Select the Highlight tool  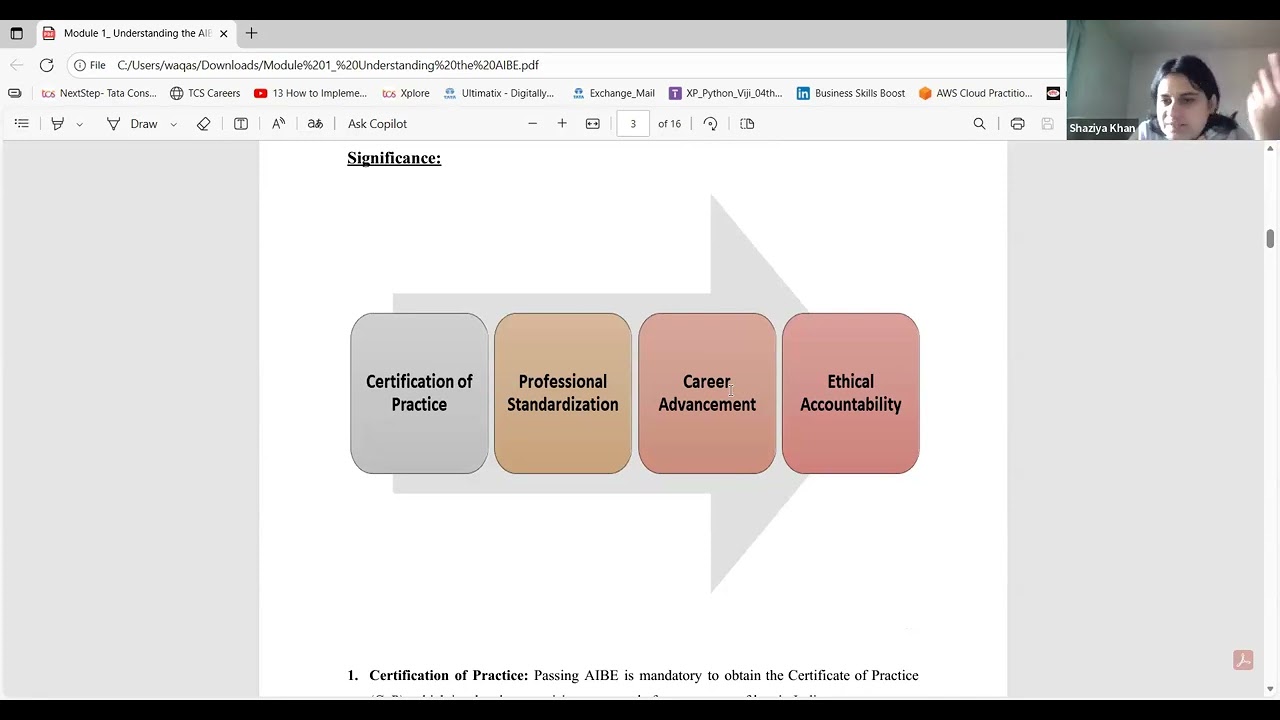coord(57,124)
